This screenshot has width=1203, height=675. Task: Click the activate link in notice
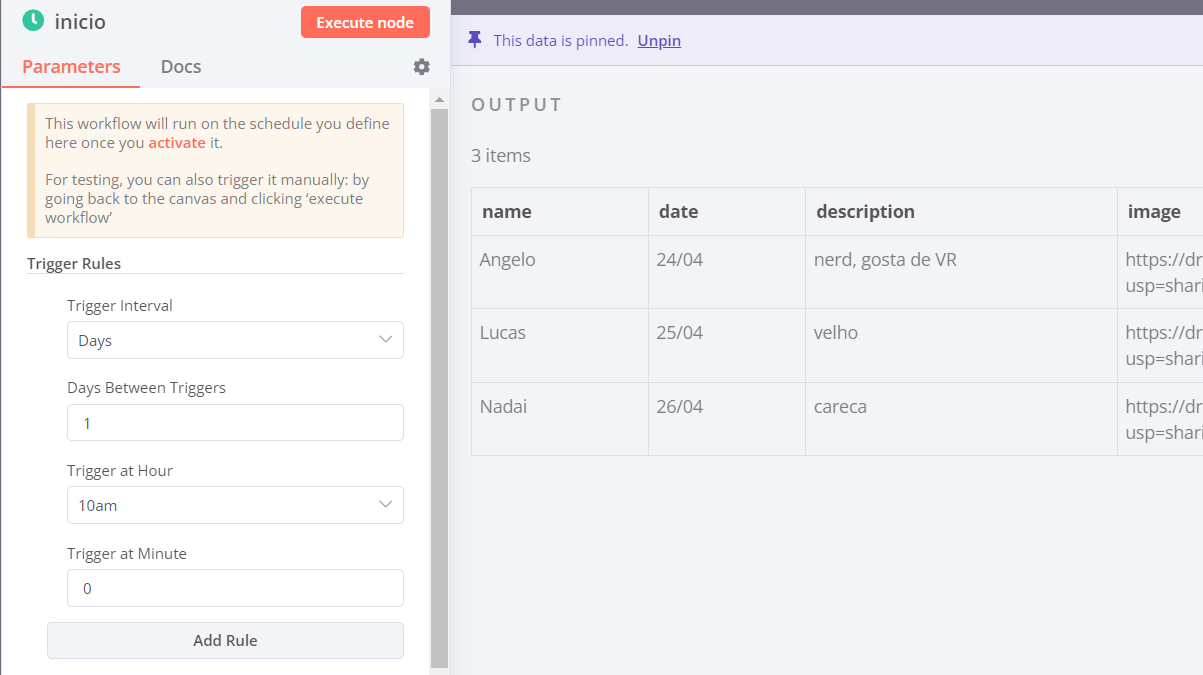[x=177, y=143]
